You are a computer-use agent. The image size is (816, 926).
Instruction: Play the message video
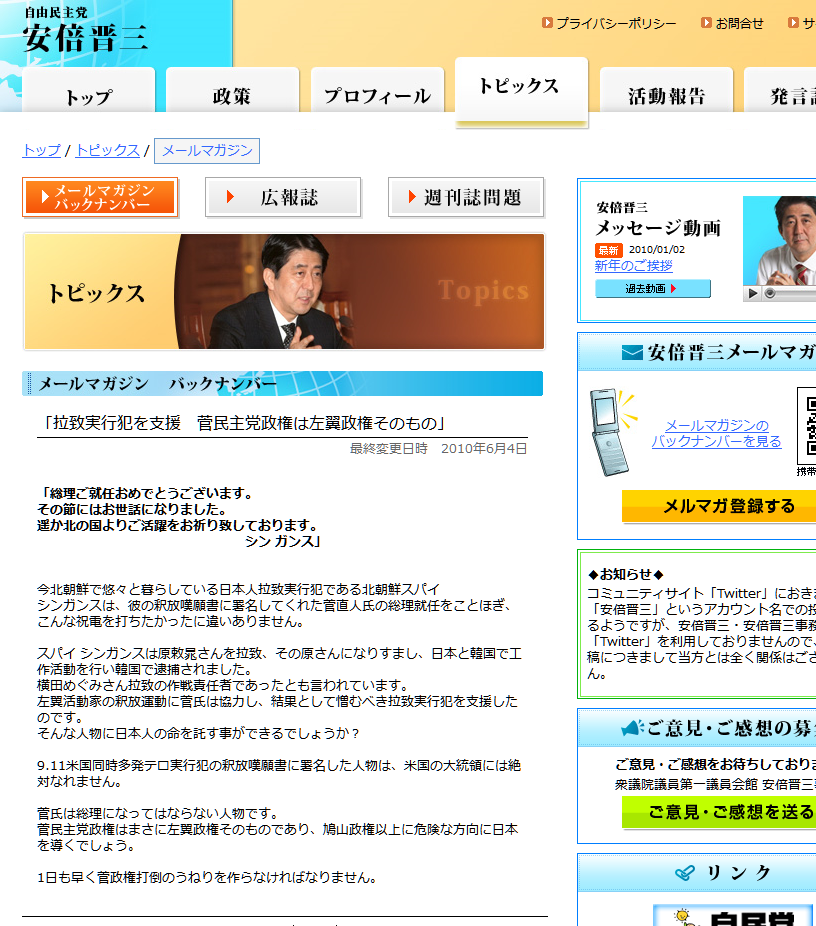[x=752, y=293]
